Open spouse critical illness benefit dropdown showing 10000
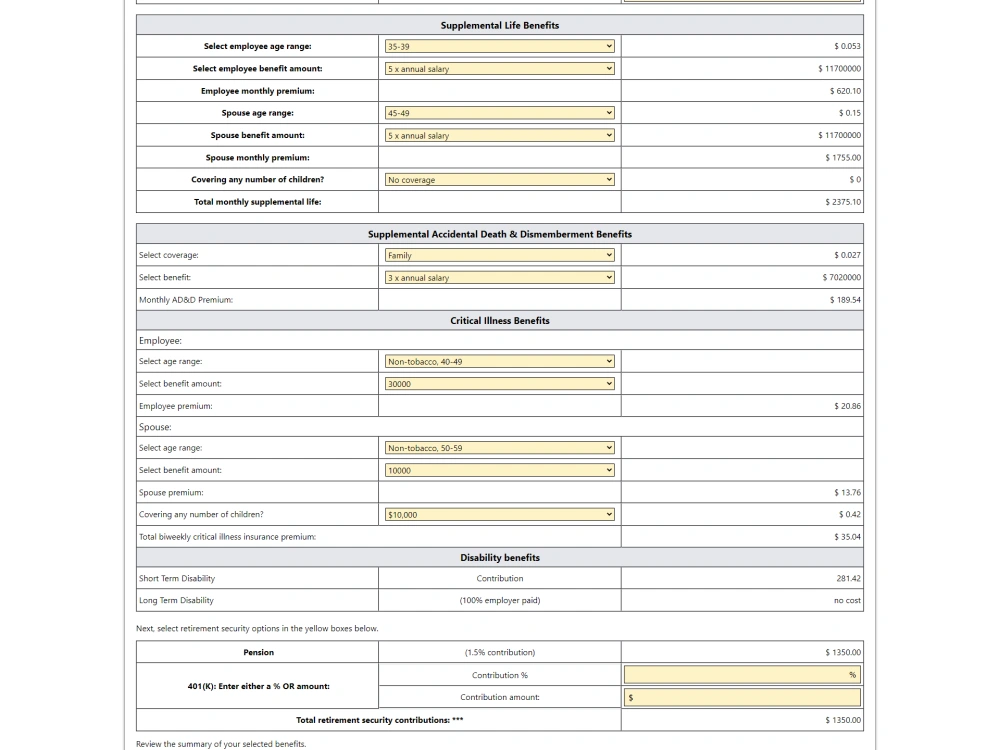This screenshot has height=750, width=1000. (499, 471)
